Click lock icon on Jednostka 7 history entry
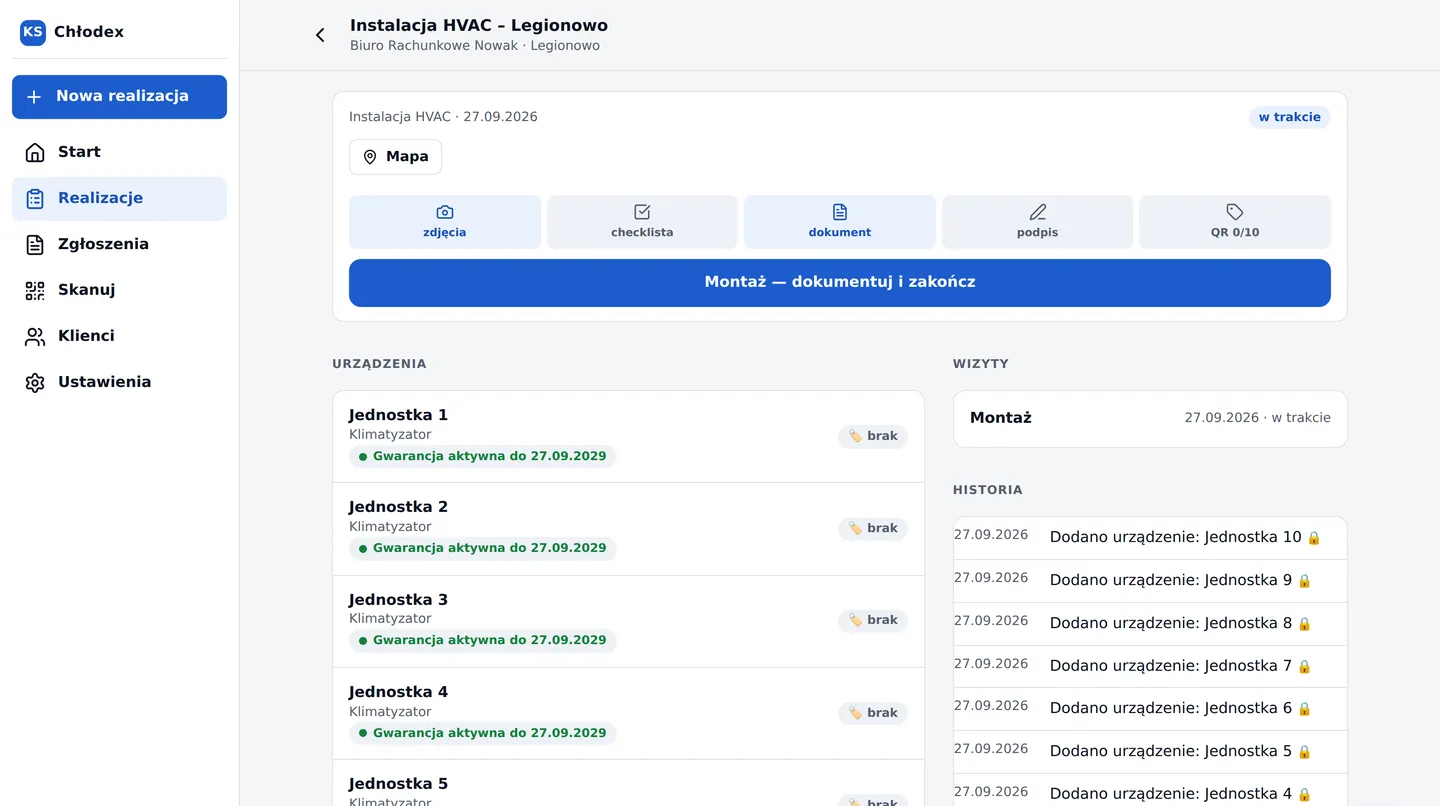The height and width of the screenshot is (806, 1440). (1304, 667)
